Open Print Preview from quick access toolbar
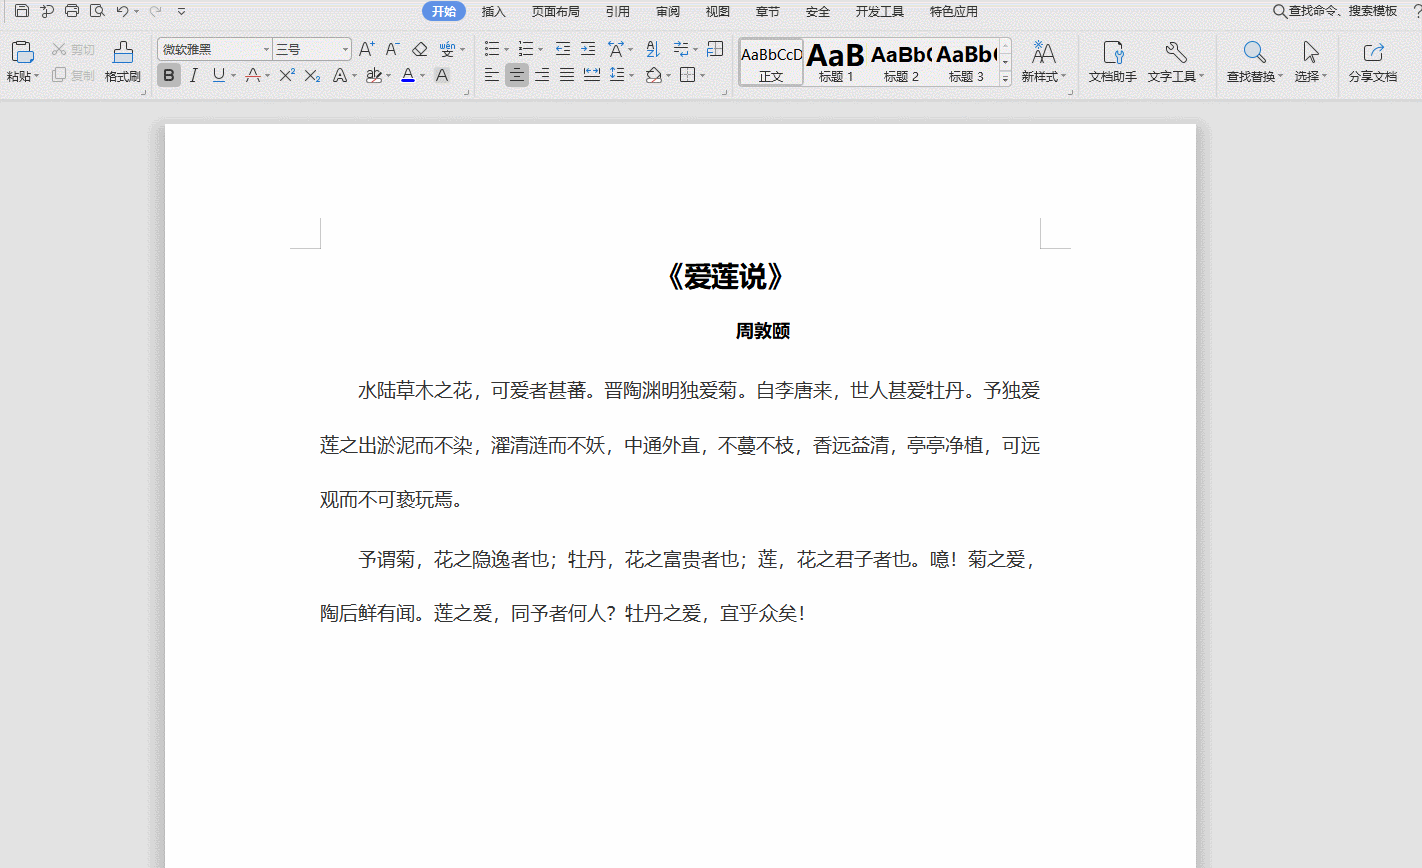Viewport: 1422px width, 868px height. [97, 11]
